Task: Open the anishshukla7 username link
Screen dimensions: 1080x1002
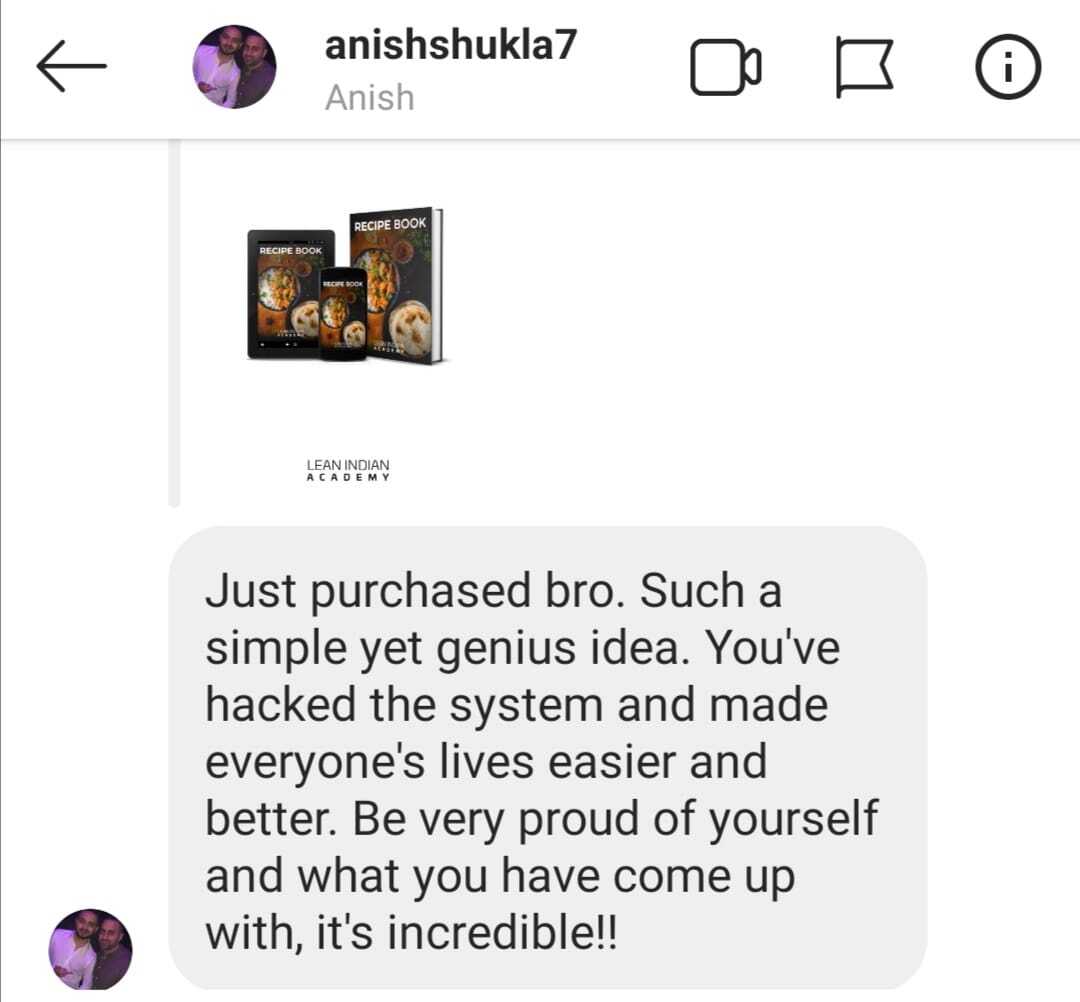Action: (x=450, y=45)
